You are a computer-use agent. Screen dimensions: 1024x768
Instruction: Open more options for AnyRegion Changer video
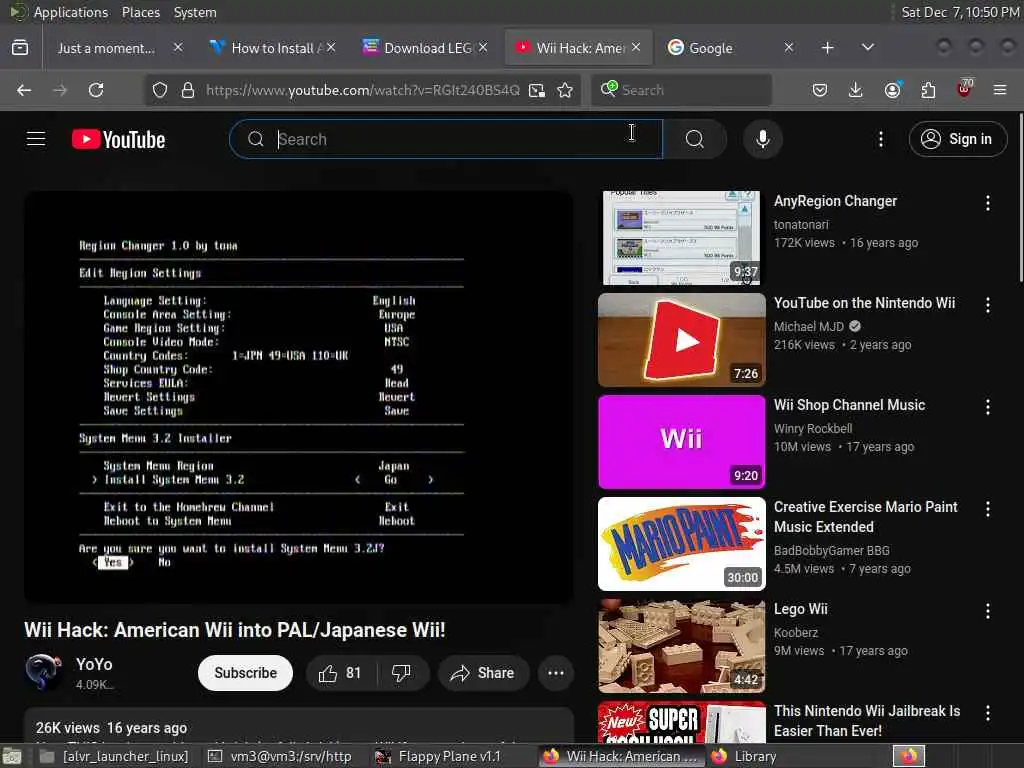(987, 203)
